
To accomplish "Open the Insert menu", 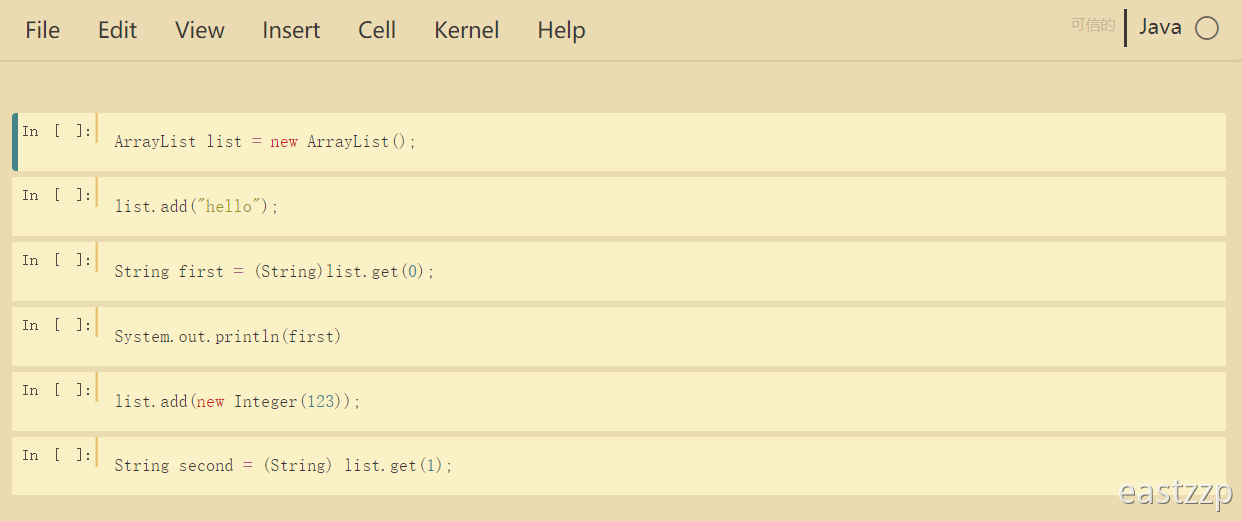I will click(291, 30).
